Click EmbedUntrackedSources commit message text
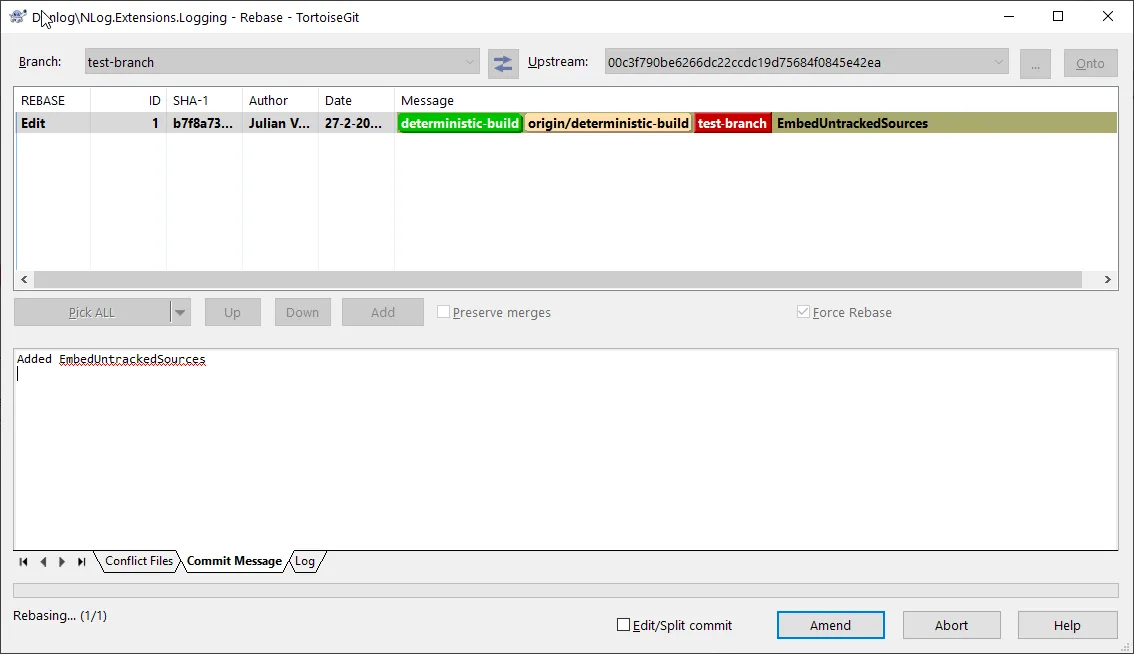The width and height of the screenshot is (1134, 654). click(852, 123)
